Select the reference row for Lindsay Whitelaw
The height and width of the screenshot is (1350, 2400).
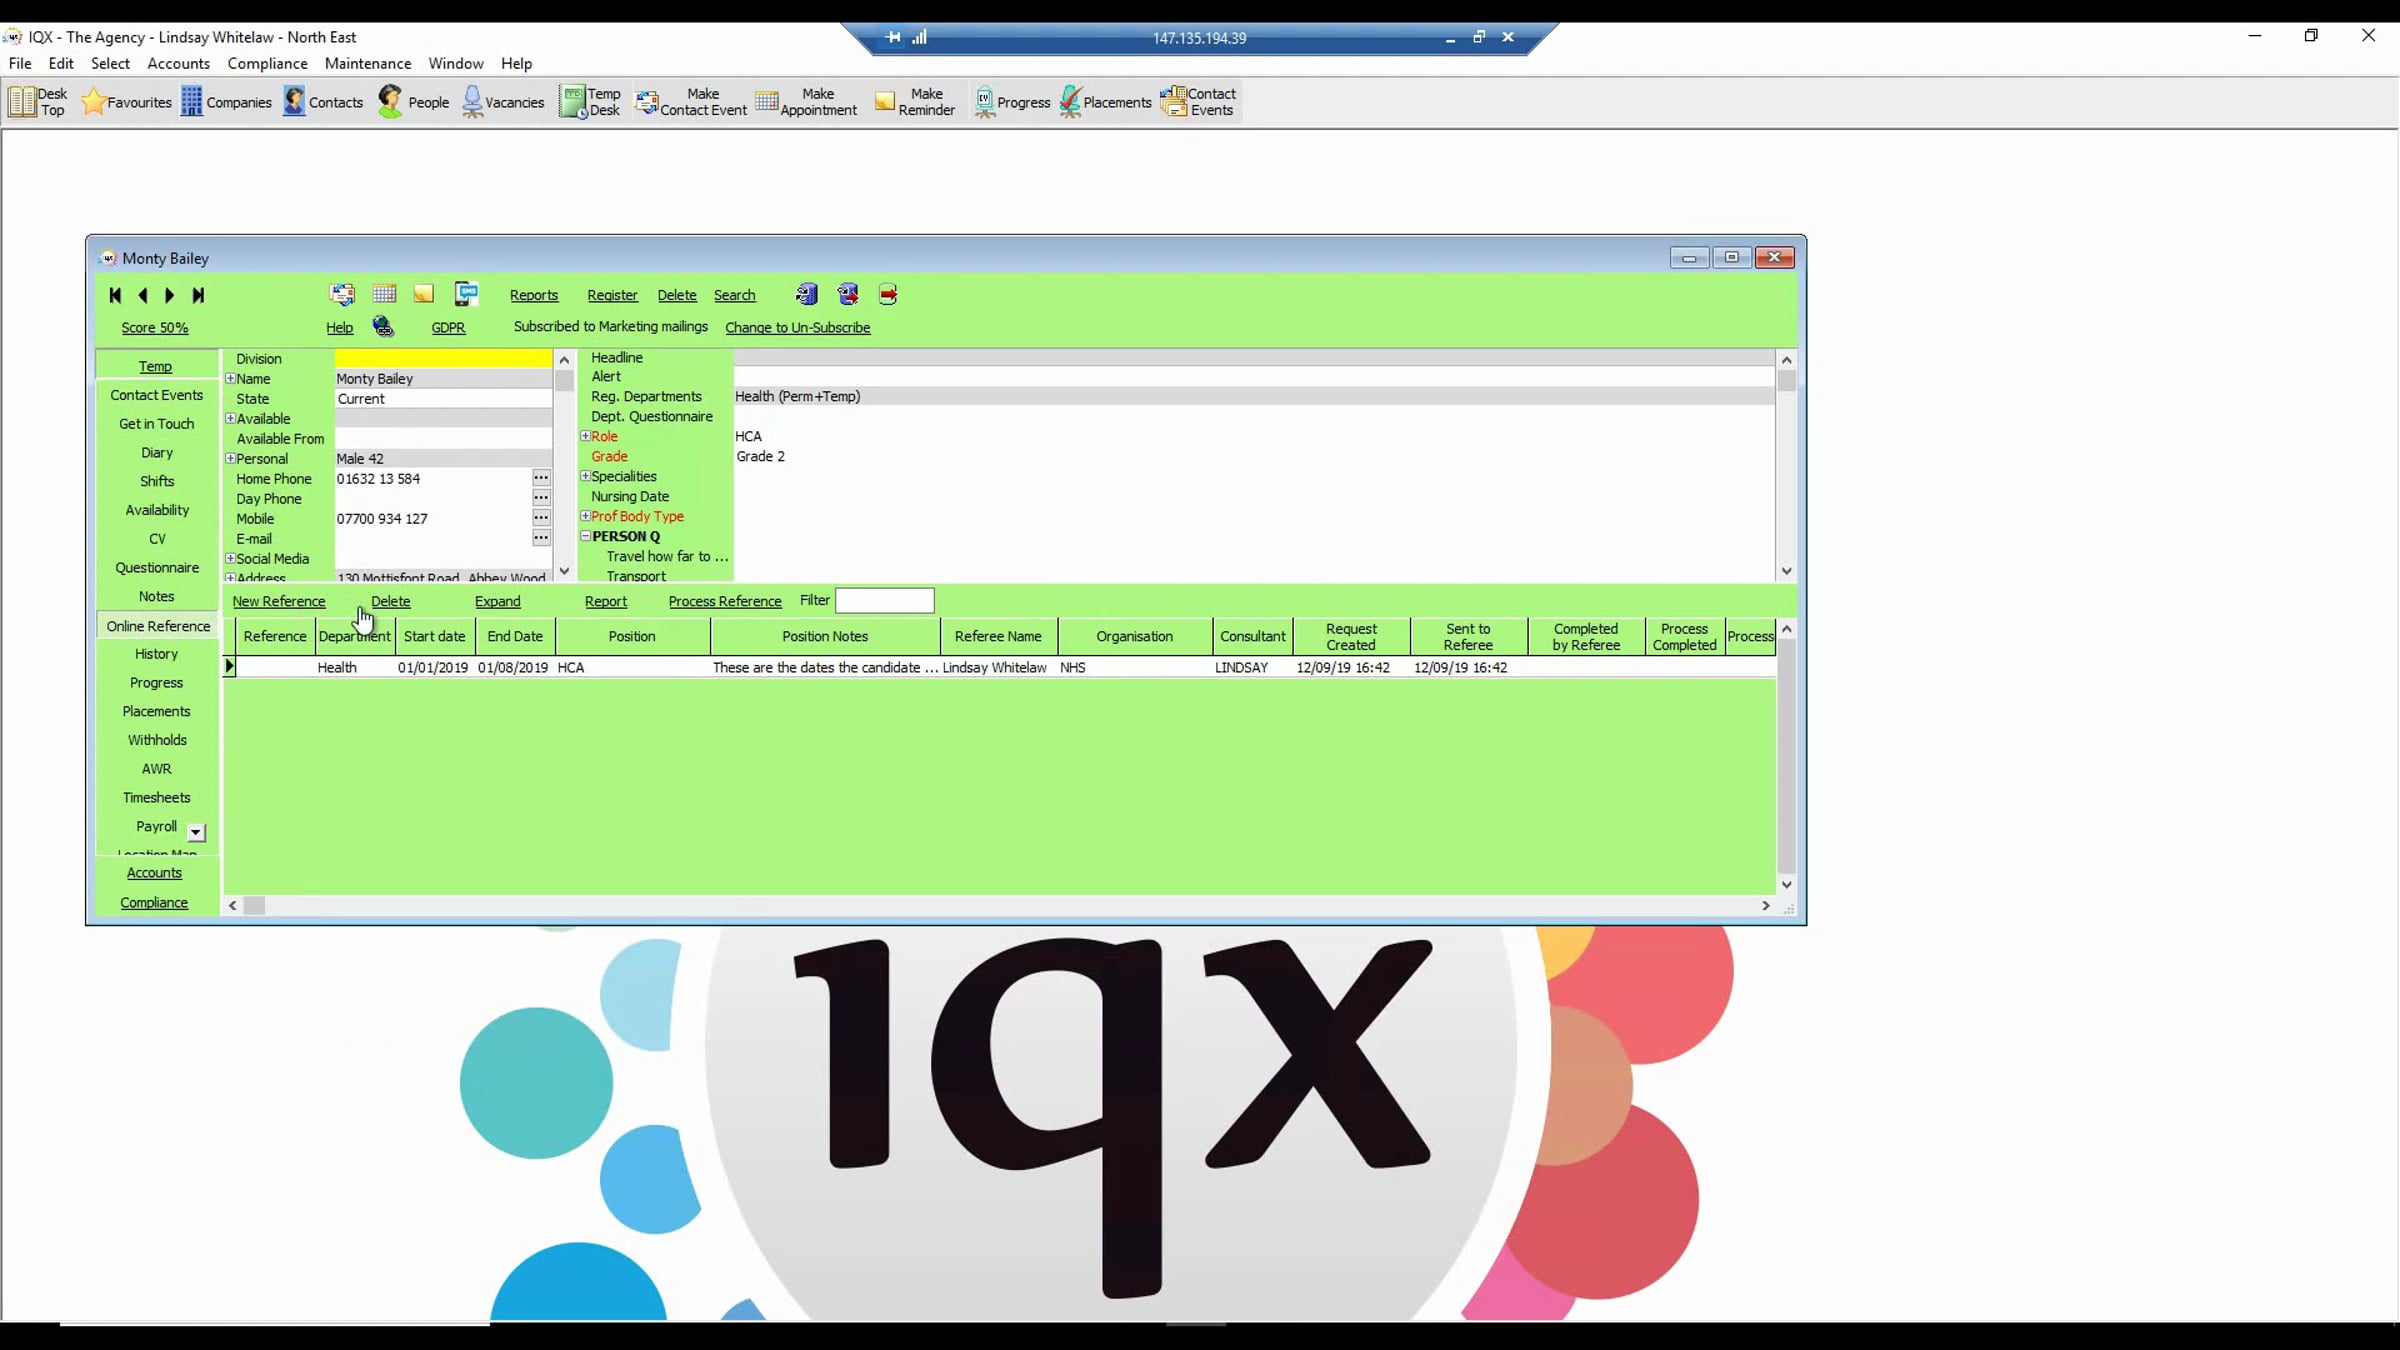(1000, 667)
